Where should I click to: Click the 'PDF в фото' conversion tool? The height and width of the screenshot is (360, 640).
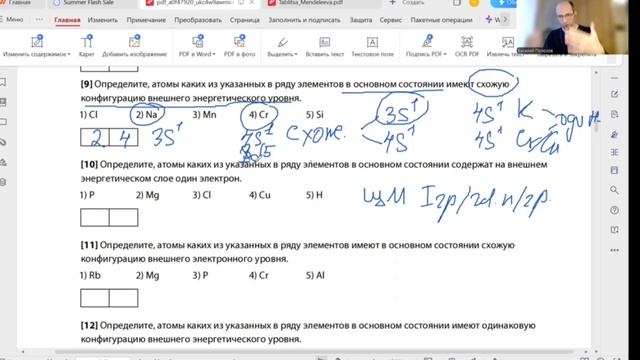(x=239, y=46)
